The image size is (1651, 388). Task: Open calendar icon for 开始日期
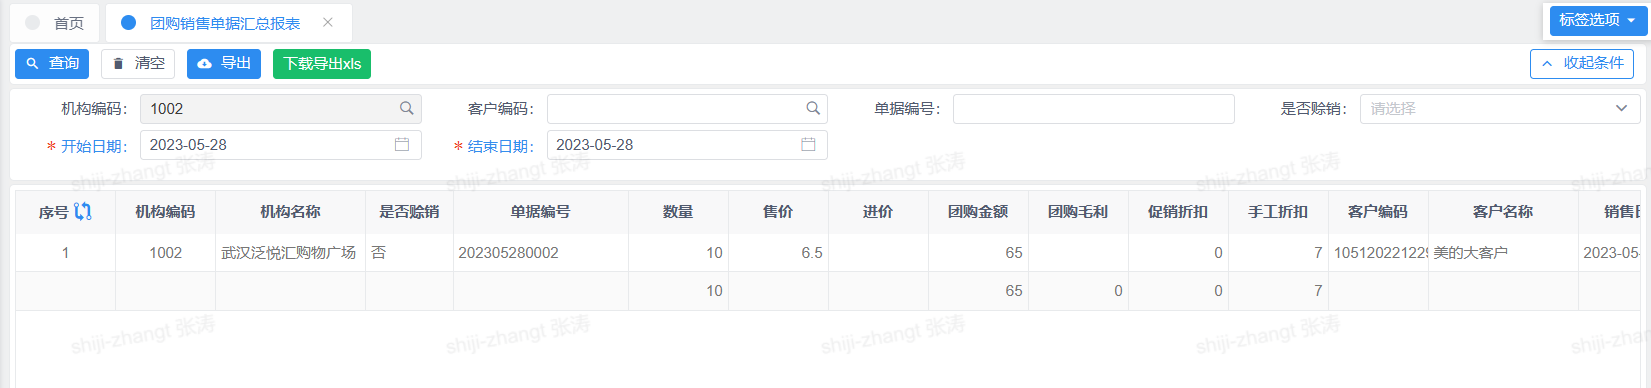click(x=402, y=145)
